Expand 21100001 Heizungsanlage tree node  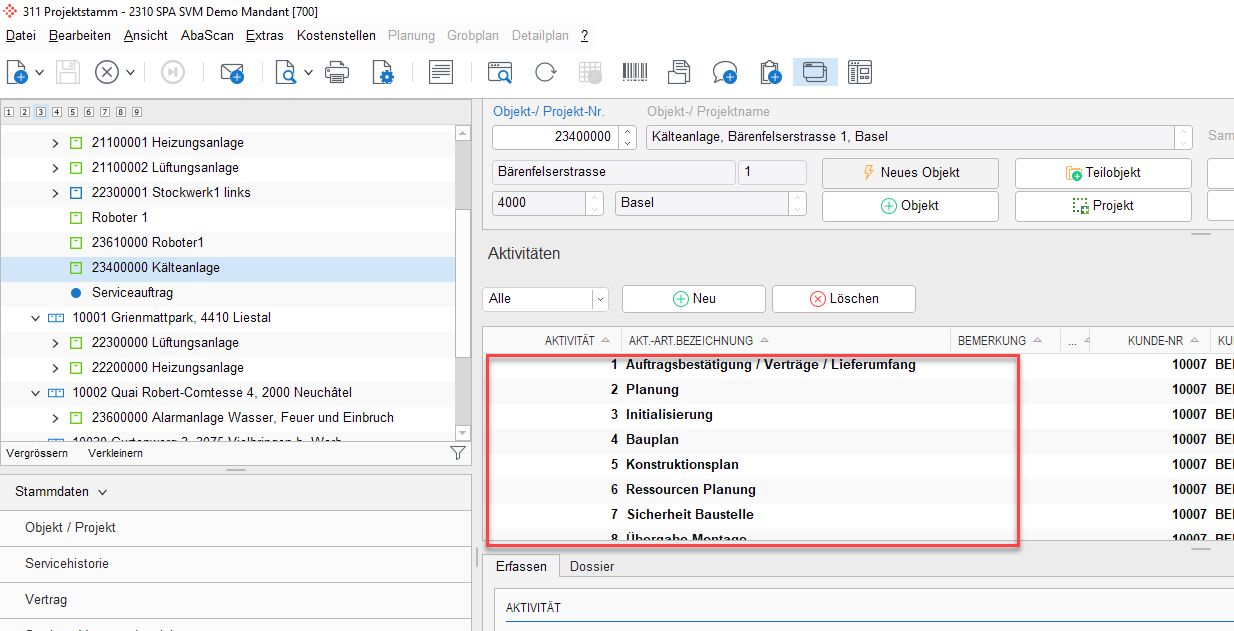tap(55, 143)
